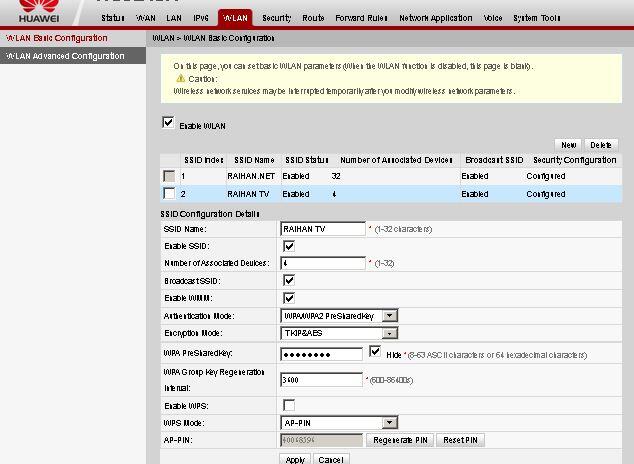This screenshot has width=634, height=464.
Task: Open the Status tab
Action: (113, 18)
